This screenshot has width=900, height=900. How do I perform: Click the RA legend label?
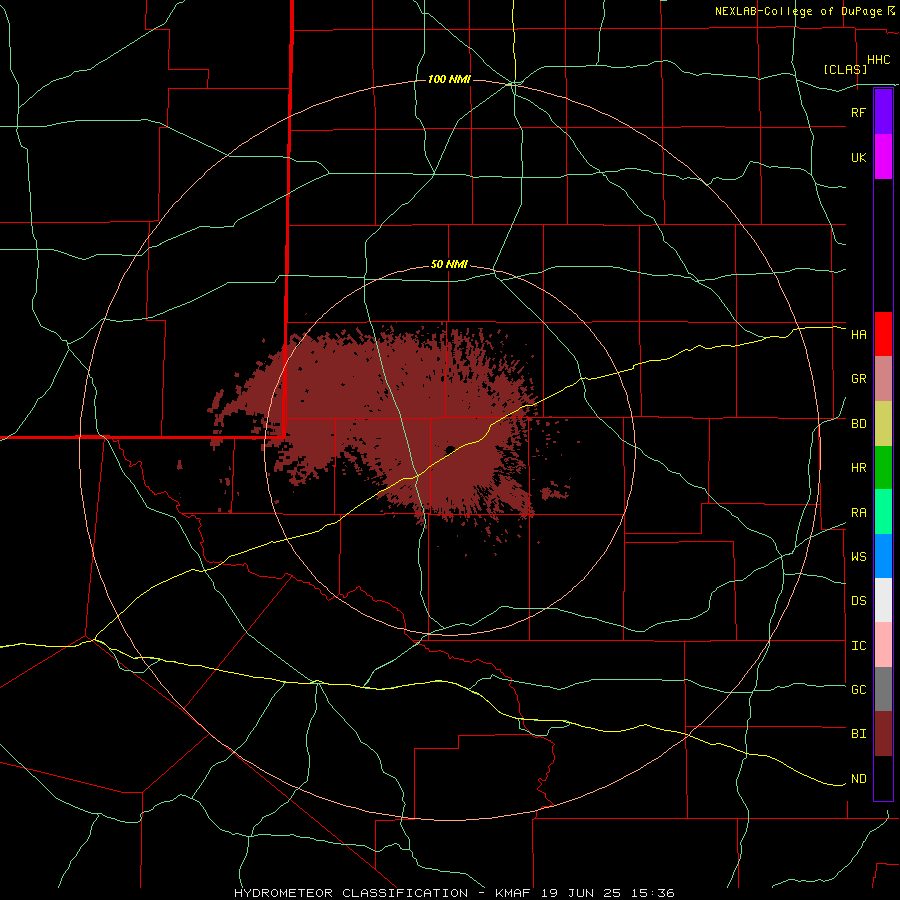(x=858, y=513)
